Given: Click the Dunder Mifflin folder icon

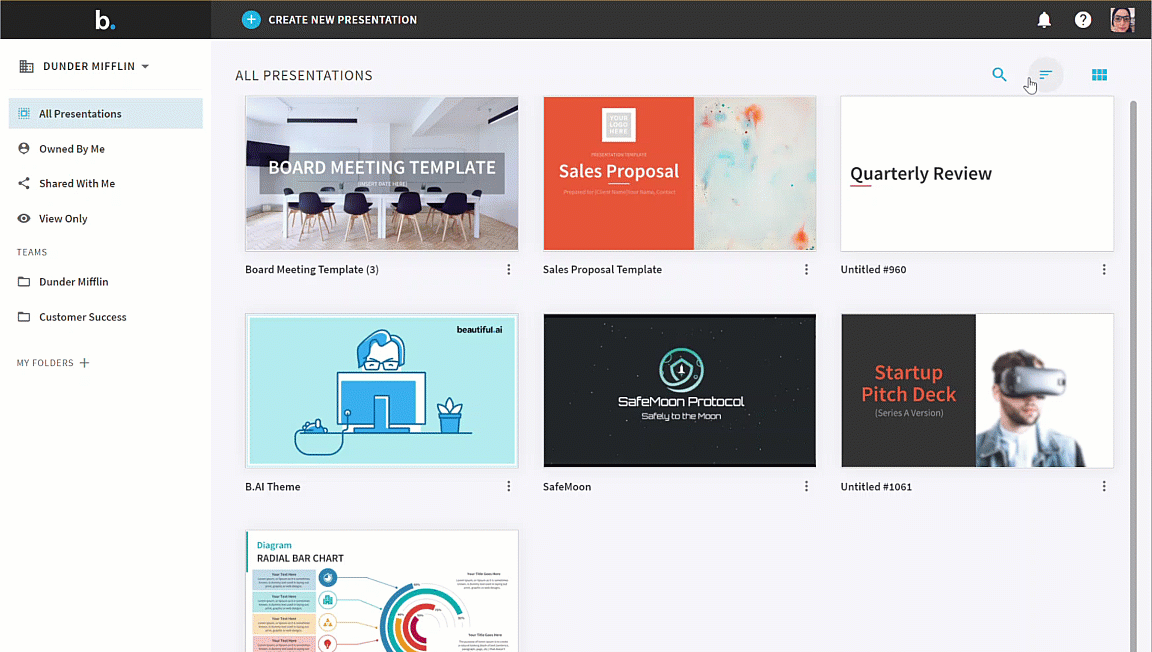Looking at the screenshot, I should click(x=24, y=282).
